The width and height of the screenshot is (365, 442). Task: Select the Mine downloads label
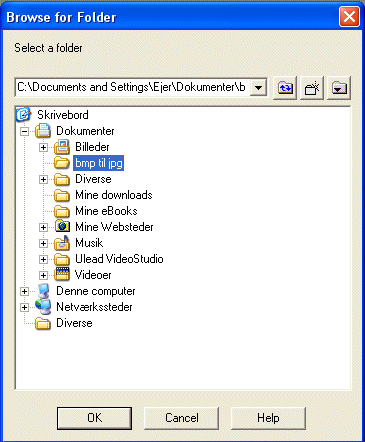(114, 195)
